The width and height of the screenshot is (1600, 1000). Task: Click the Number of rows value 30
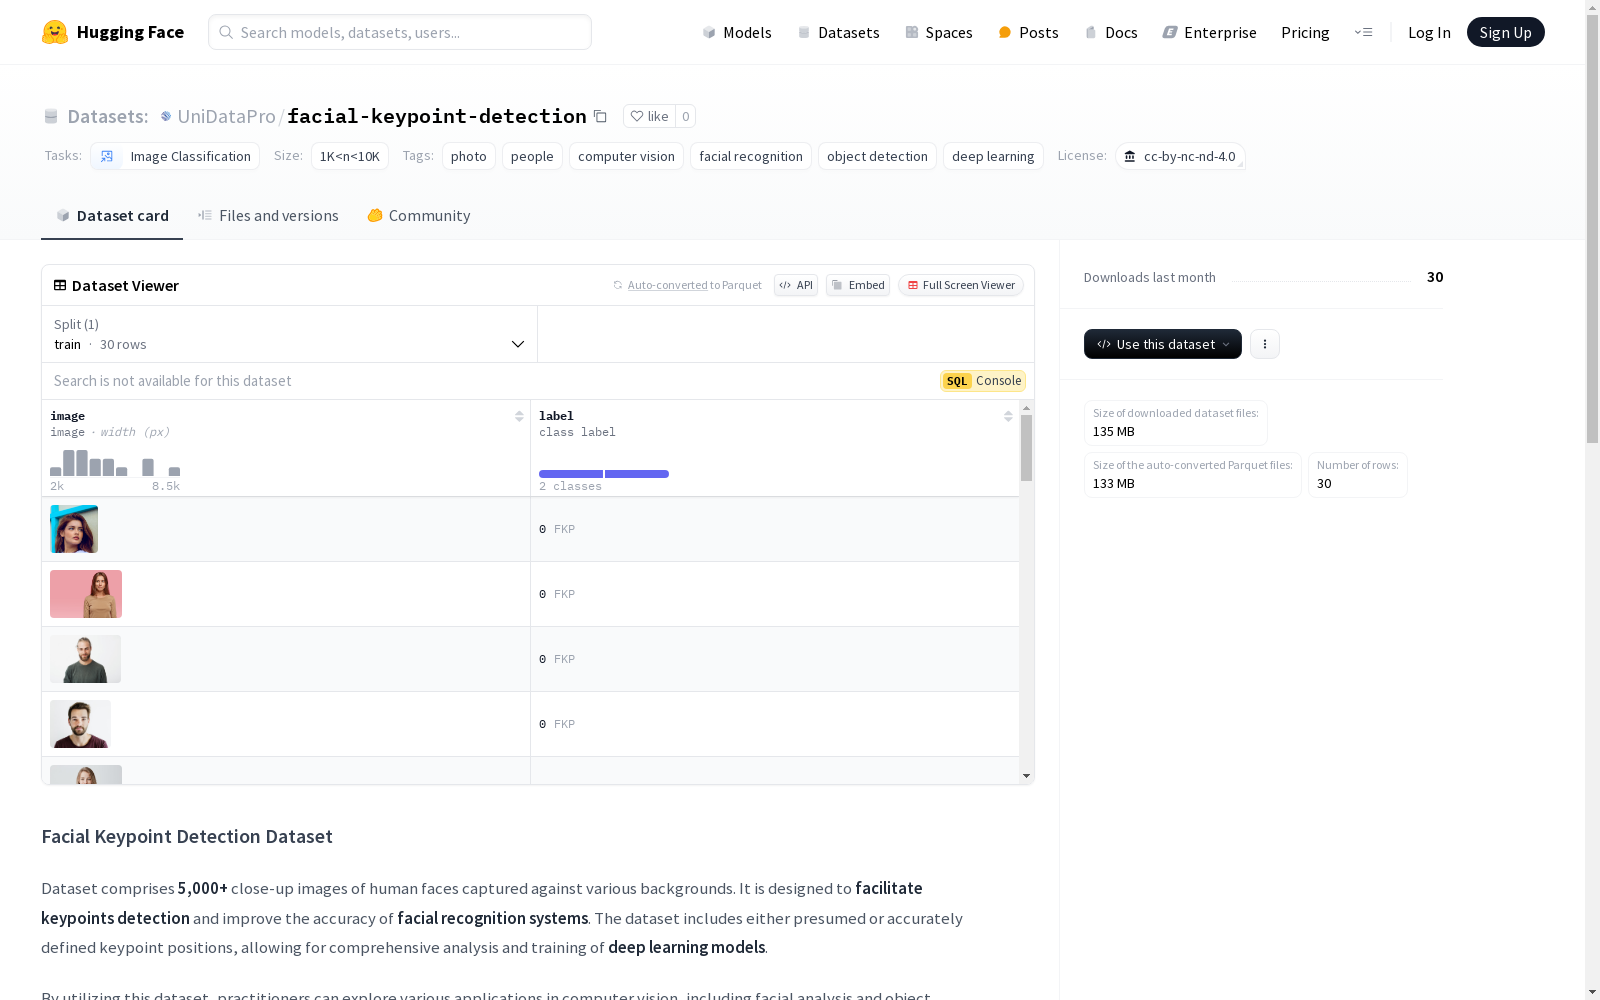[x=1324, y=484]
